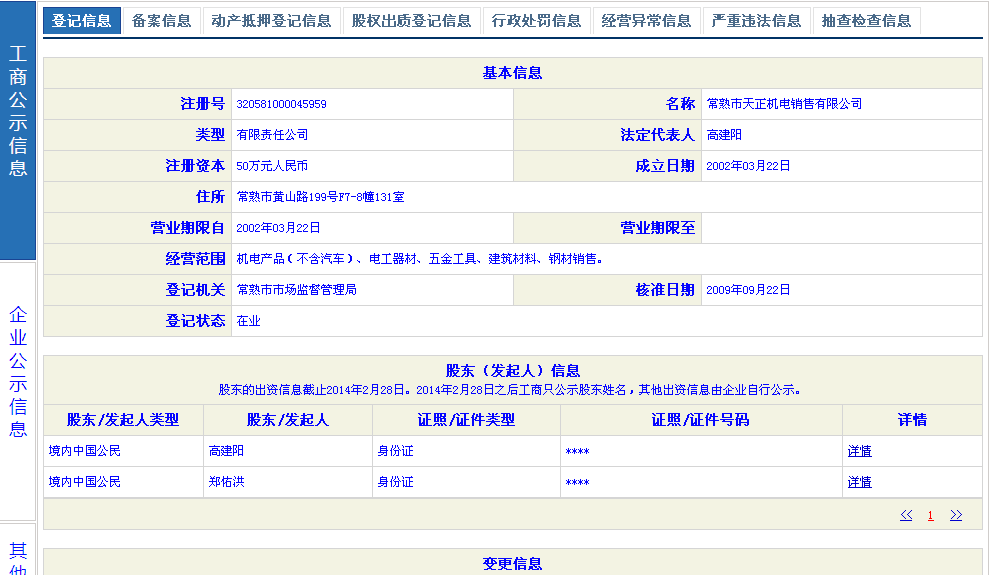Switch to the 经营异常信息 tab

pos(647,21)
